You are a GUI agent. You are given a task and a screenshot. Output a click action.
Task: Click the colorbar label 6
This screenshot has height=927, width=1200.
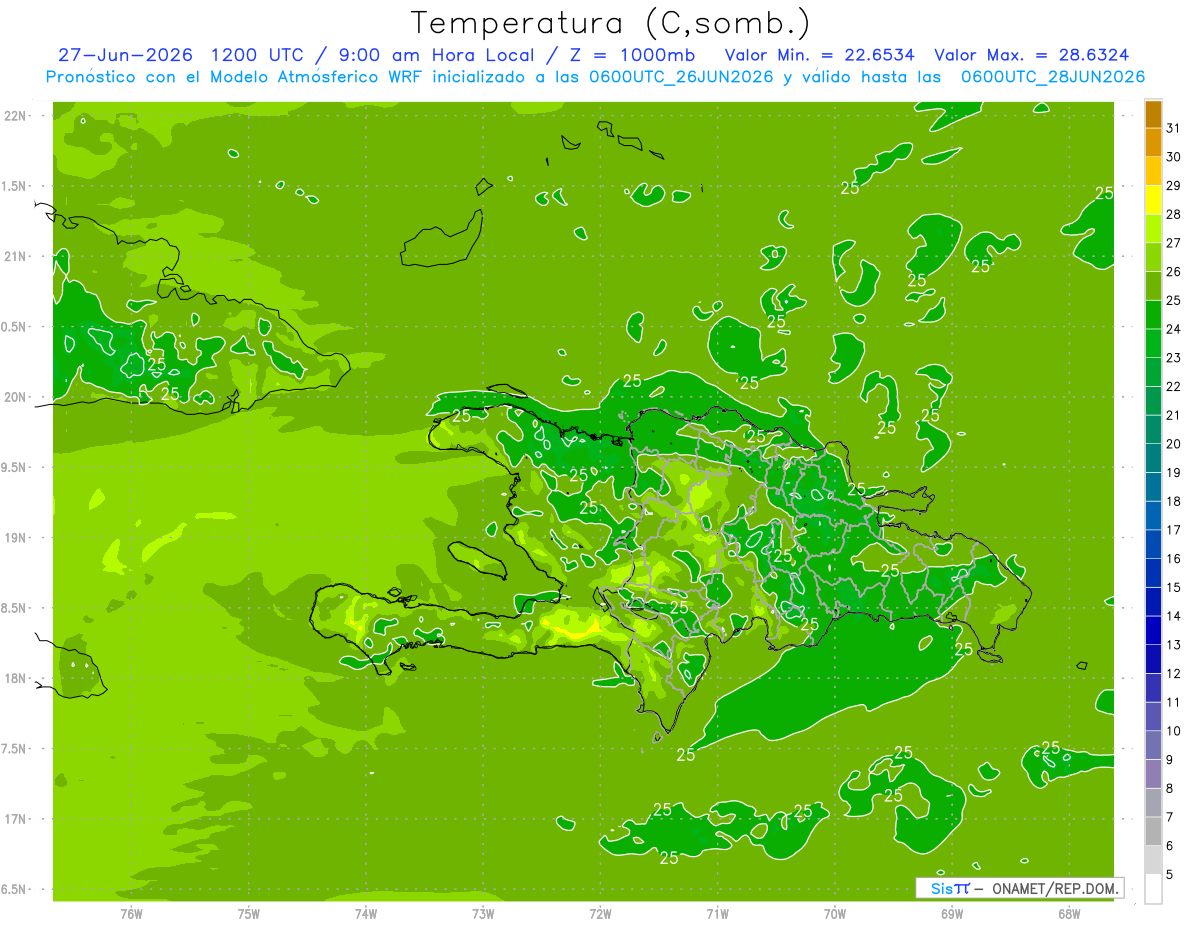click(1170, 846)
